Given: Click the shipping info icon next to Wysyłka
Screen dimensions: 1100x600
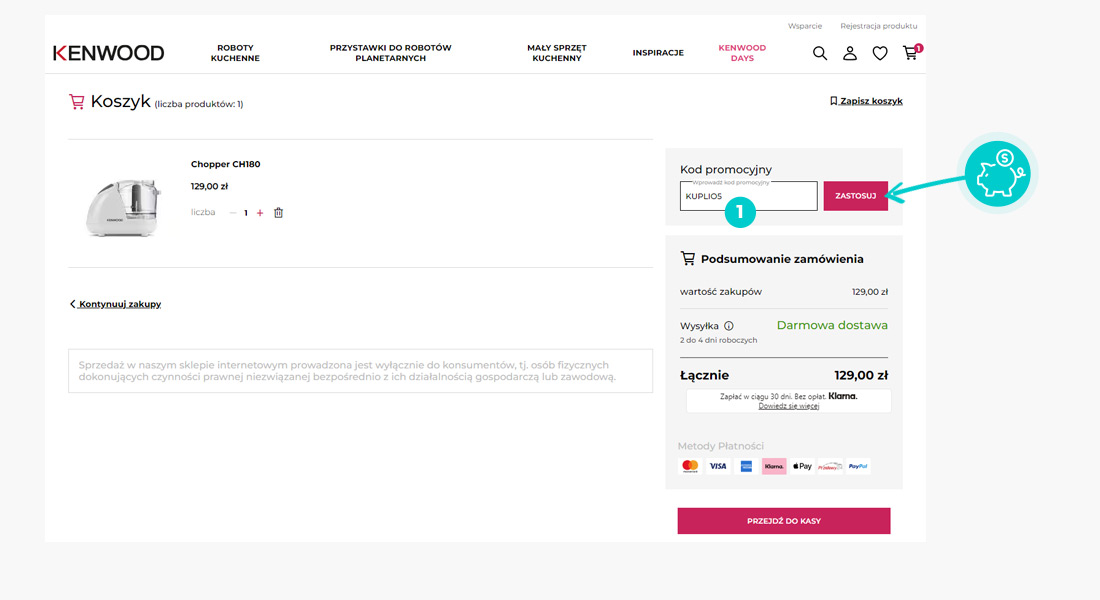Looking at the screenshot, I should 729,326.
